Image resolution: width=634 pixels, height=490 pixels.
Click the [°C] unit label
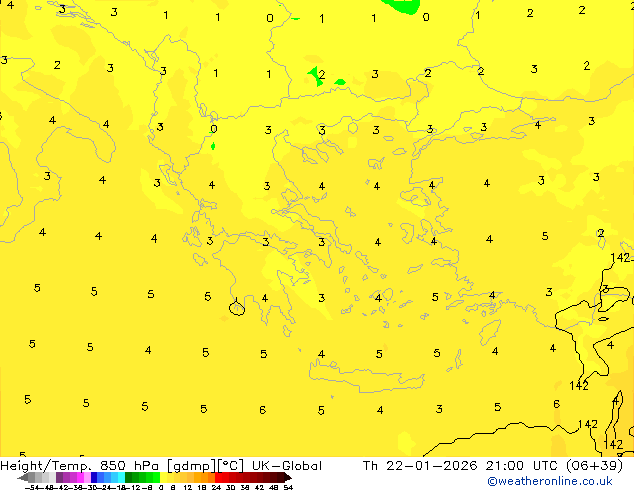pyautogui.click(x=231, y=466)
